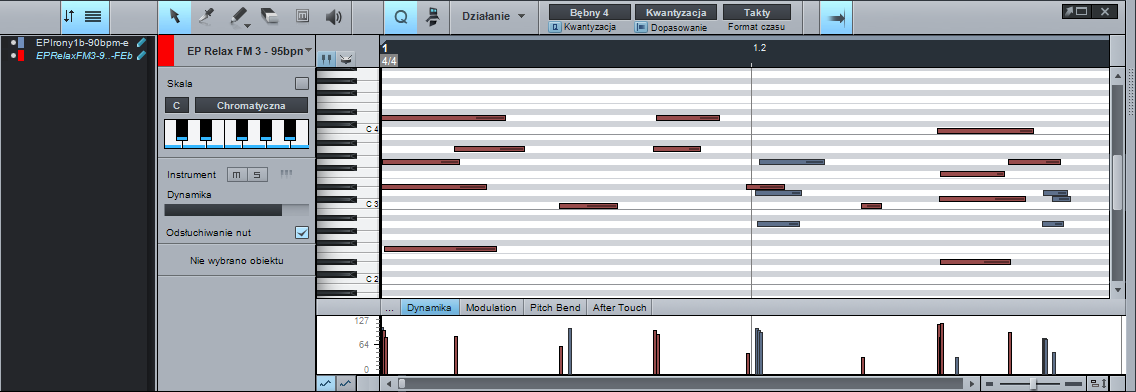Open the Działanie action menu
Screen dimensions: 1136x392
(493, 17)
